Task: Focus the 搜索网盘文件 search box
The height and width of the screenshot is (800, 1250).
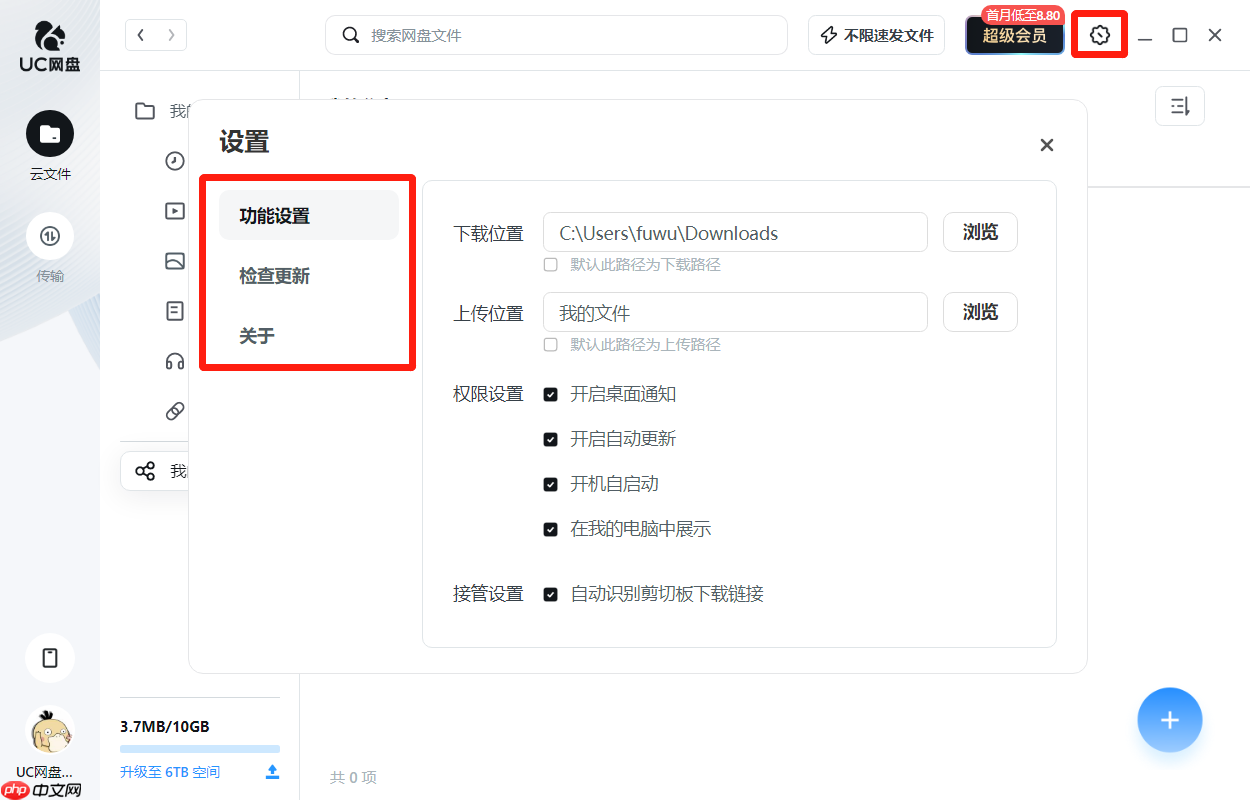Action: (556, 35)
